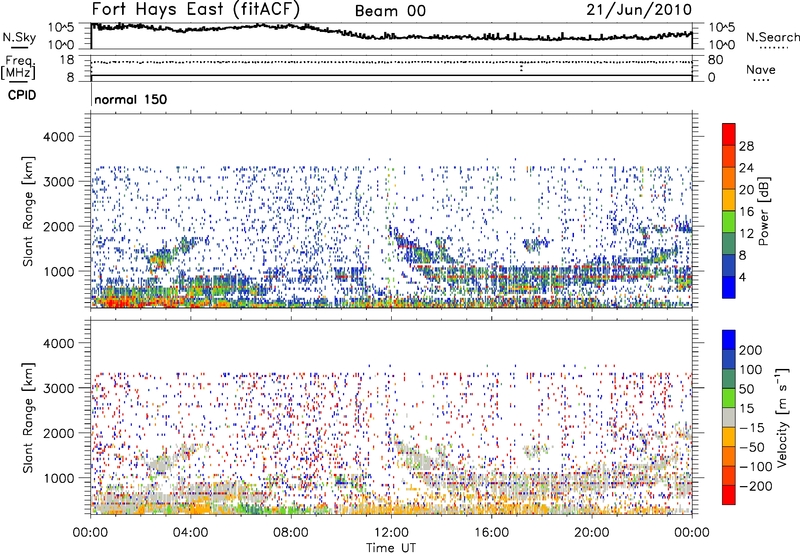Click the yellow-orange 16-20 dB power swatch
This screenshot has height=554, width=800.
click(x=729, y=200)
